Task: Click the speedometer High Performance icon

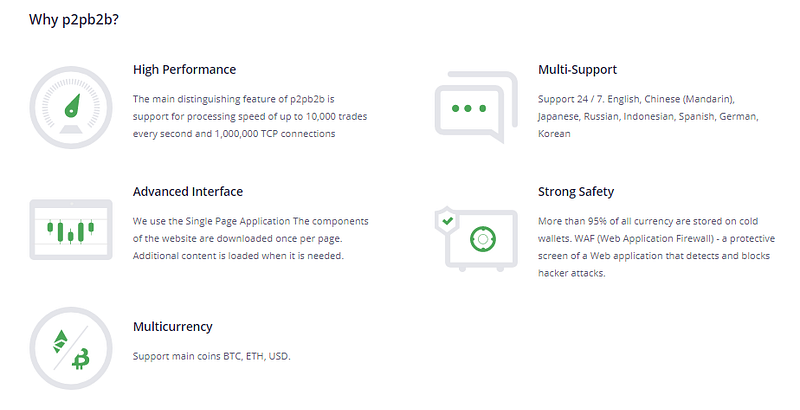Action: tap(71, 108)
